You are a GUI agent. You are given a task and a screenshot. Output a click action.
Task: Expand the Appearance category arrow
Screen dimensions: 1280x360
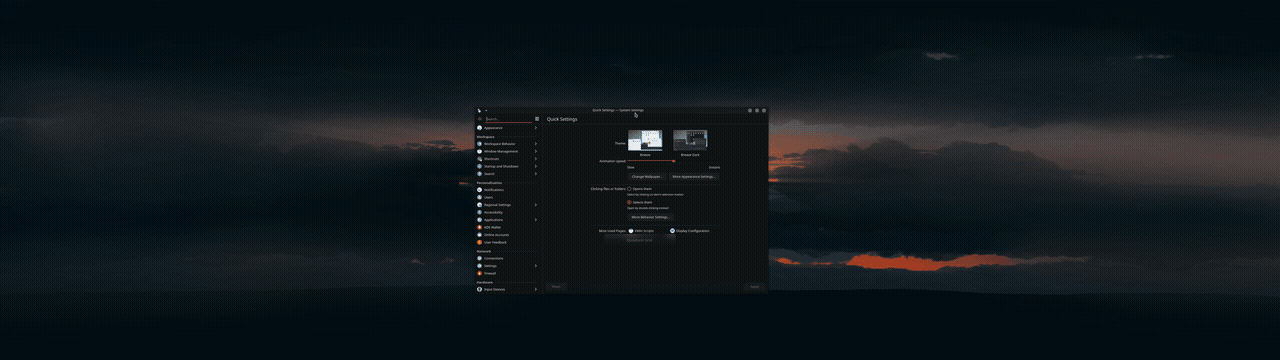point(536,128)
